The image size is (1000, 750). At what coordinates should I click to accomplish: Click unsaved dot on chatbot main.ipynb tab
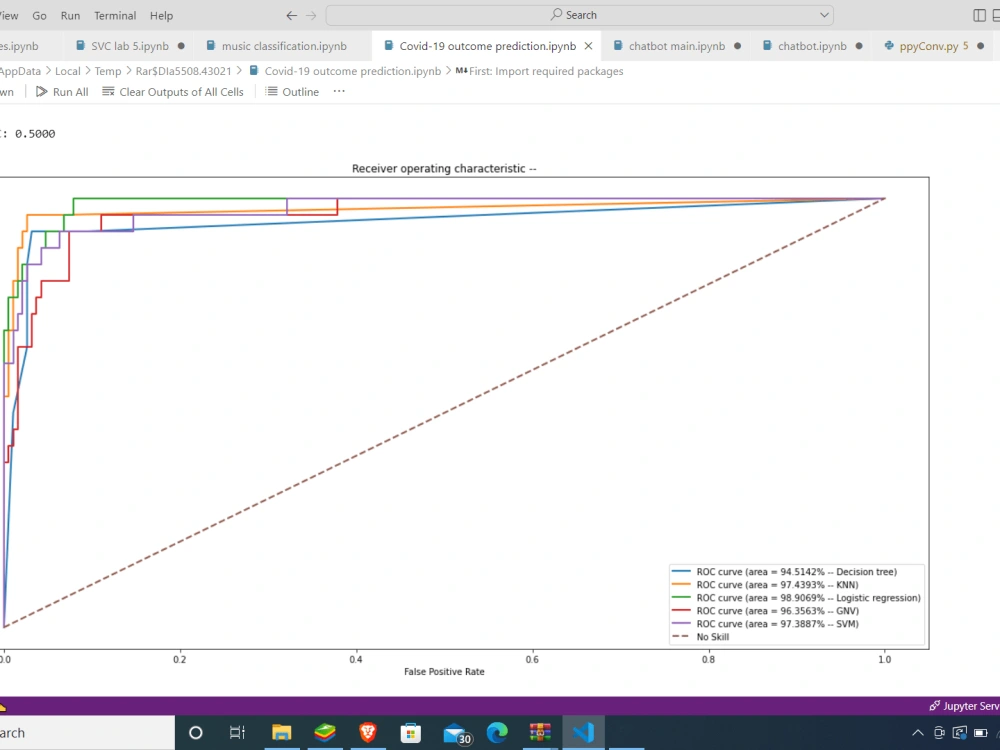(x=737, y=46)
